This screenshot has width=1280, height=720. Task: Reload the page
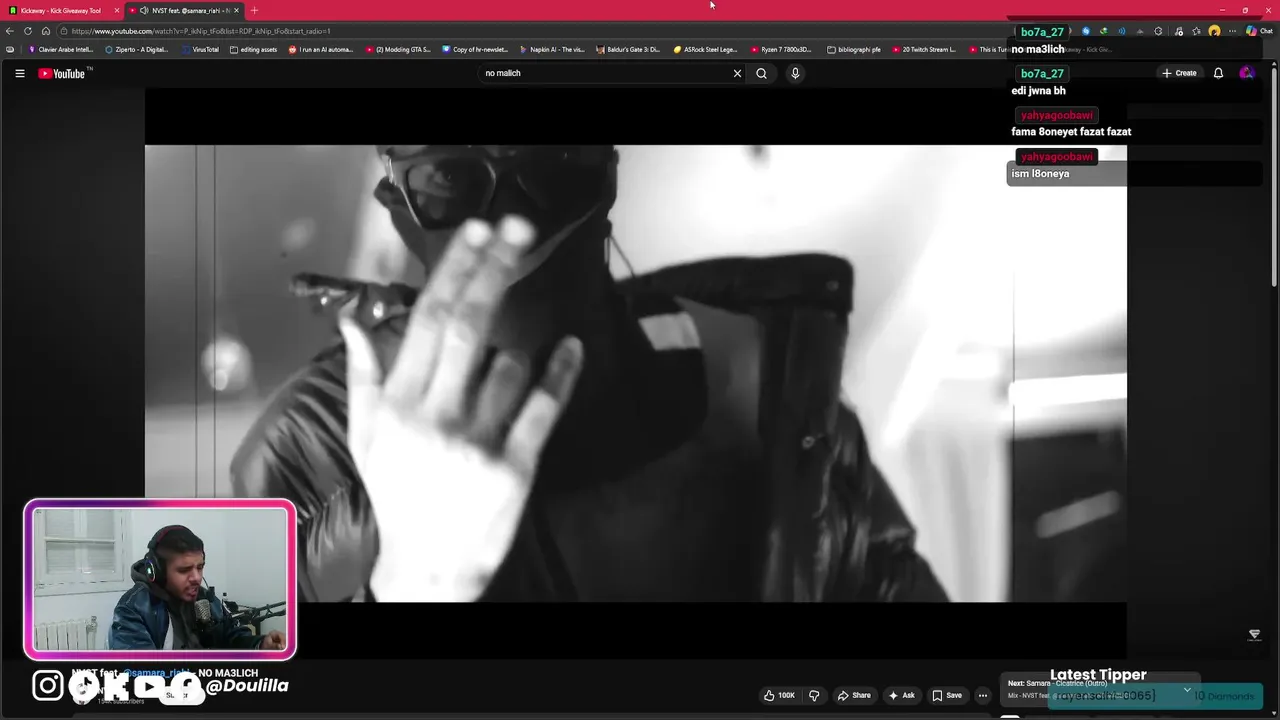coord(28,31)
